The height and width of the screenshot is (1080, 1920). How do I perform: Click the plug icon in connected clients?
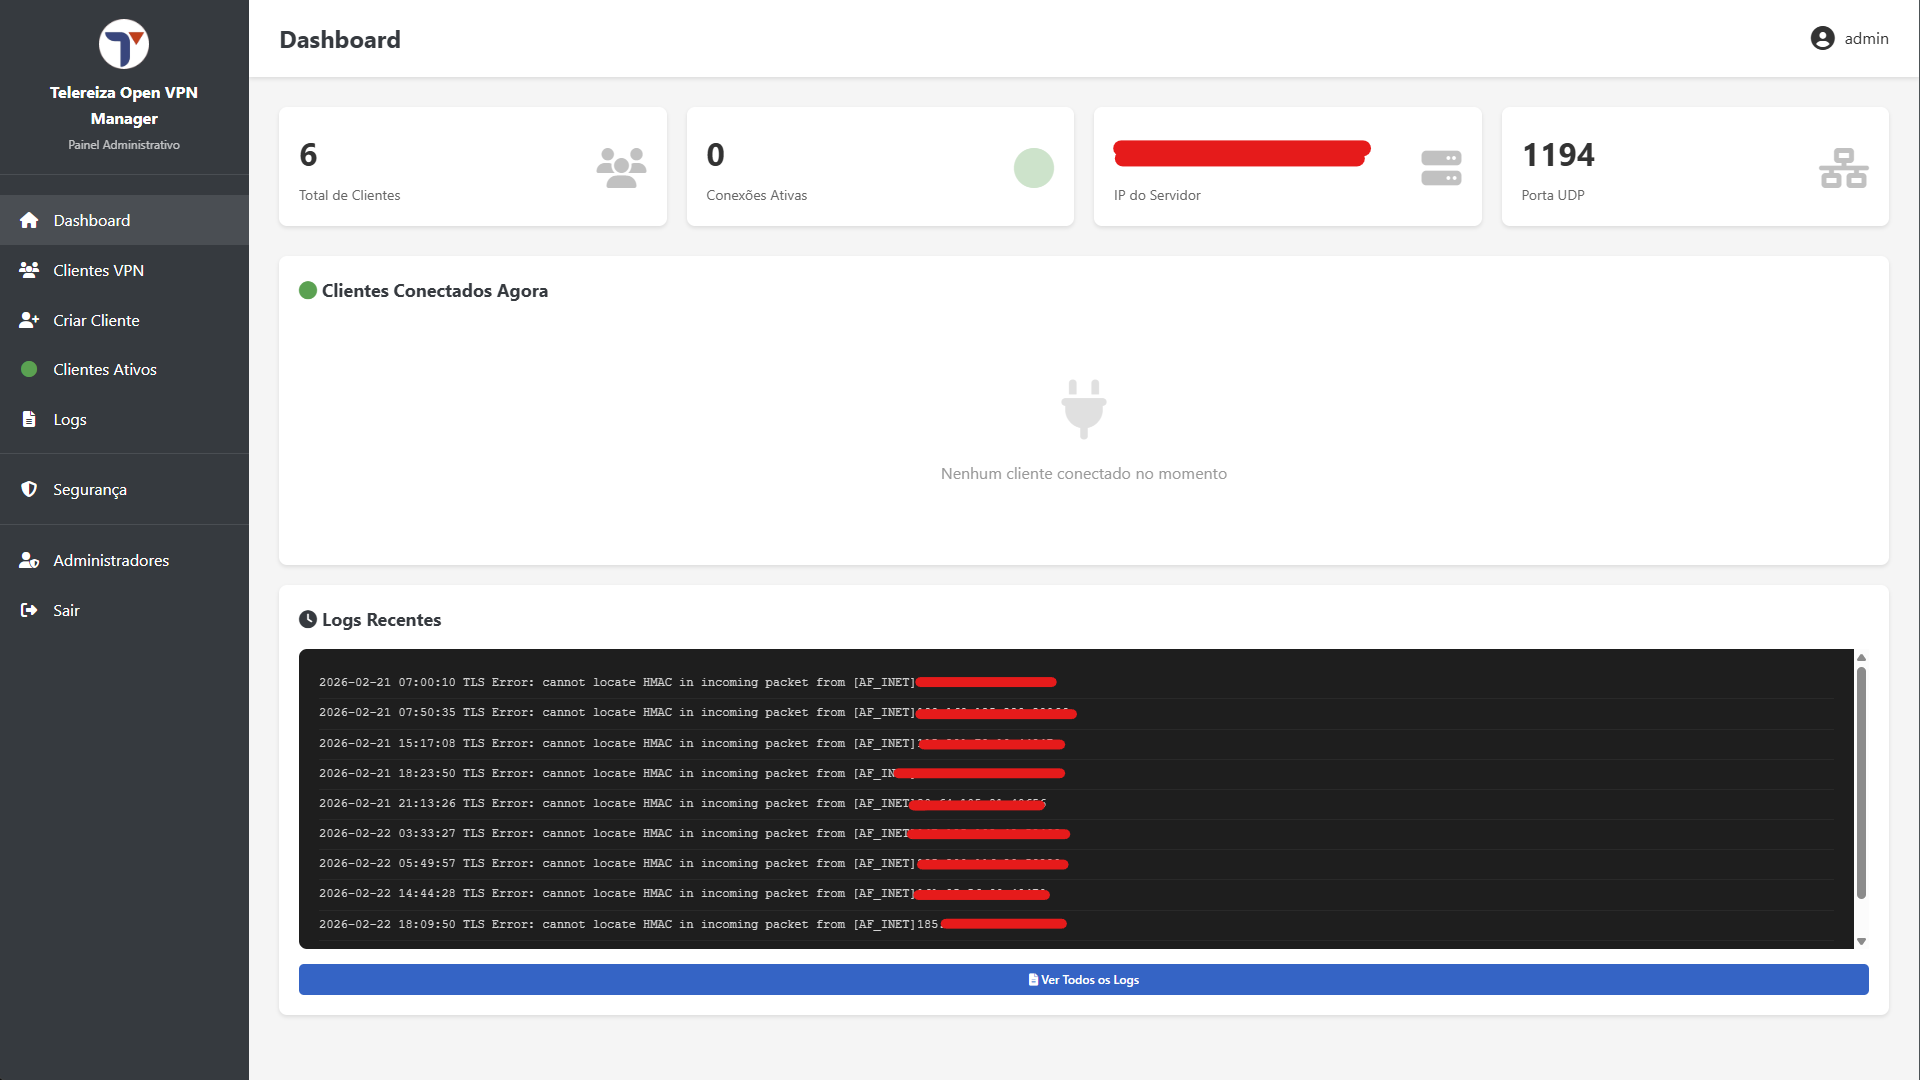tap(1083, 408)
